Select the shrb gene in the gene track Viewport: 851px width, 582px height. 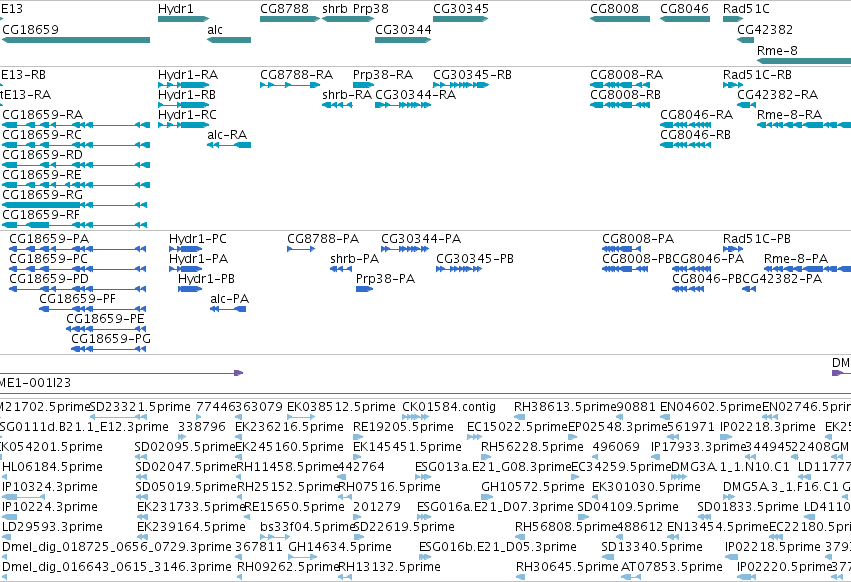coord(348,19)
